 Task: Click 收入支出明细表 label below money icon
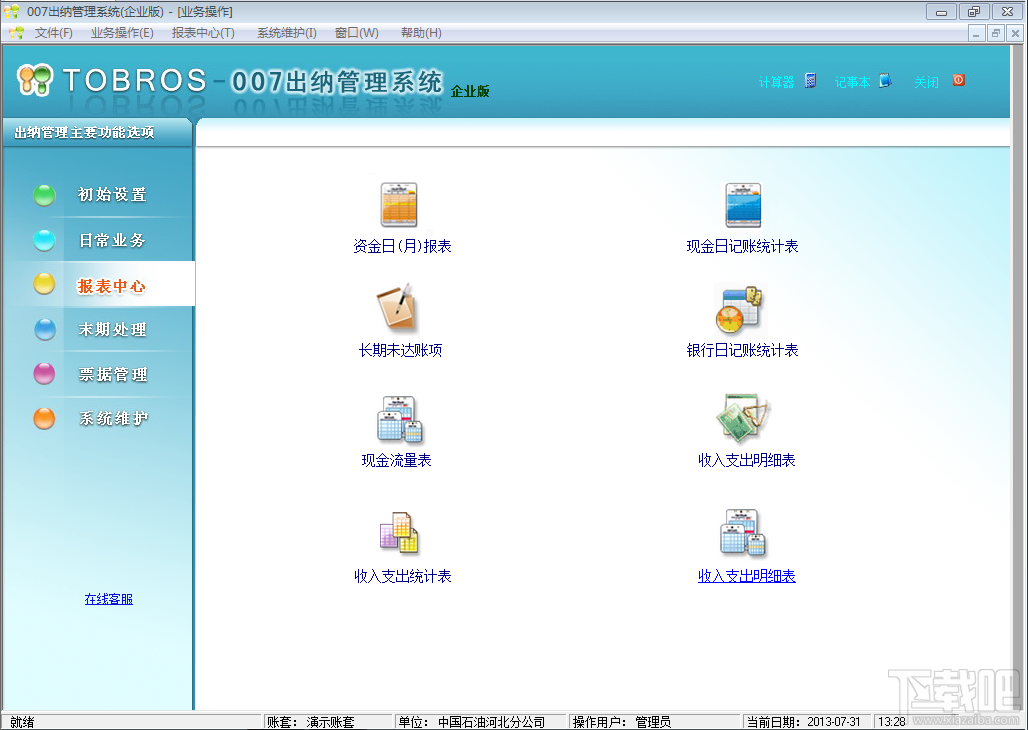747,460
